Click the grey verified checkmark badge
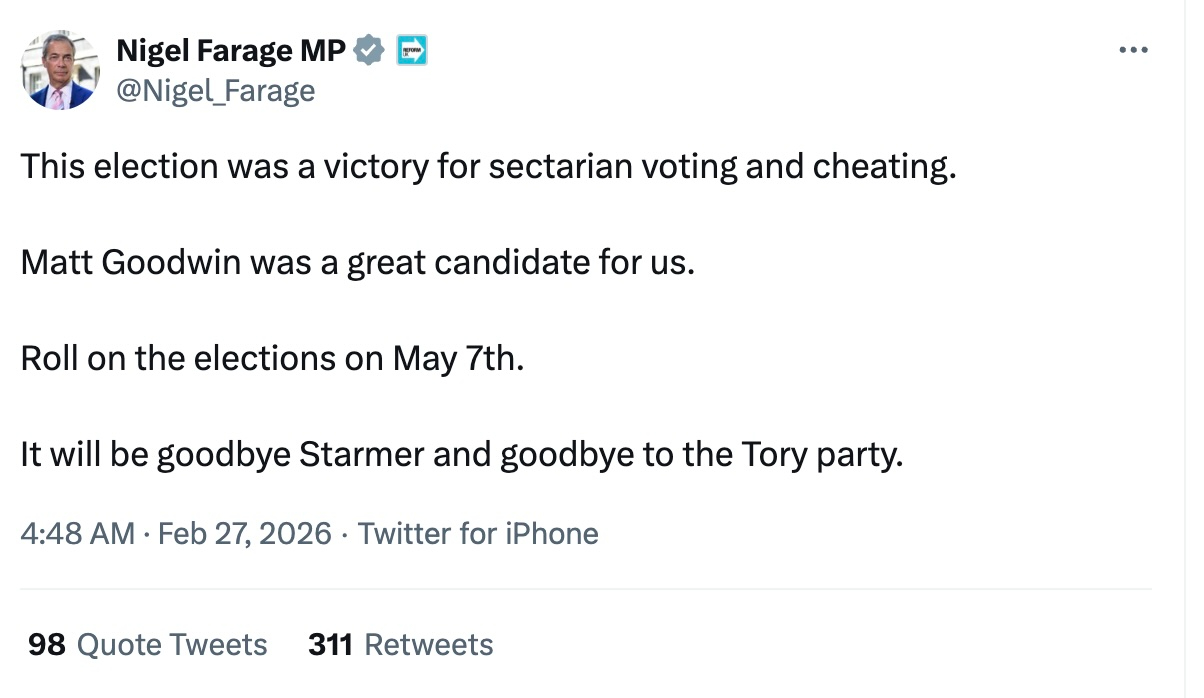The image size is (1204, 698). coord(370,49)
